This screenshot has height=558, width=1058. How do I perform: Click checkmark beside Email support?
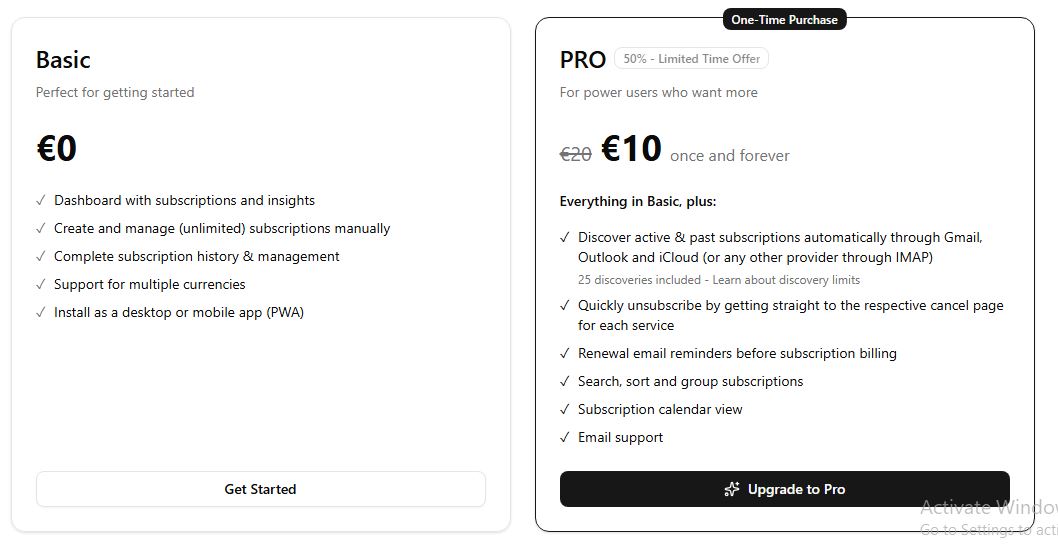tap(565, 437)
